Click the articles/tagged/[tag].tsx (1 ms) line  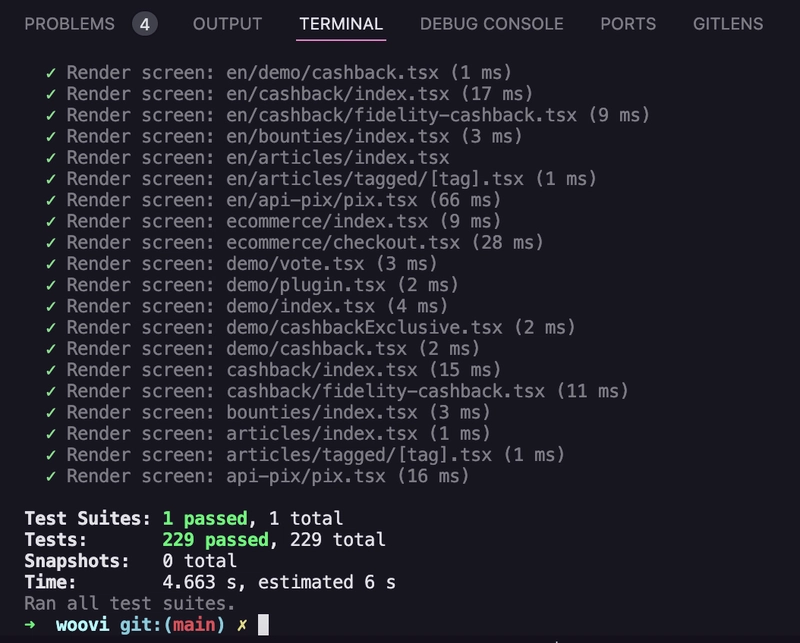point(305,455)
